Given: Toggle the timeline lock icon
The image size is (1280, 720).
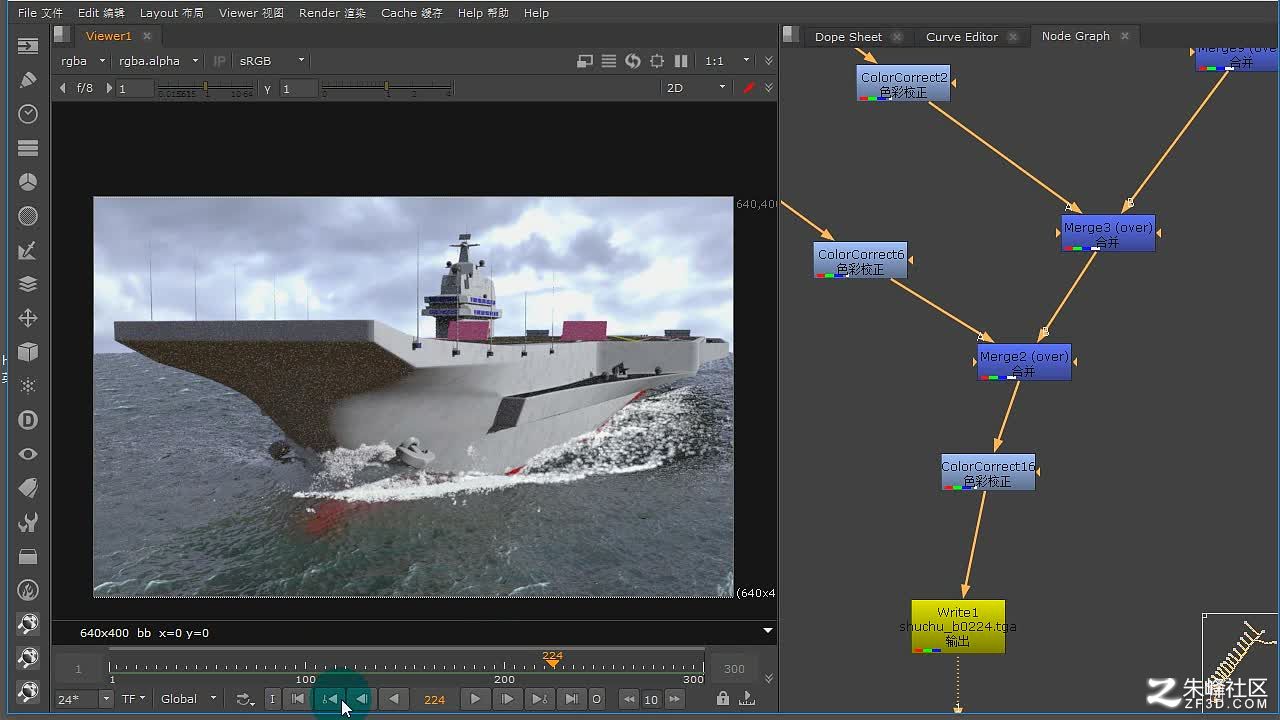Looking at the screenshot, I should click(x=723, y=699).
